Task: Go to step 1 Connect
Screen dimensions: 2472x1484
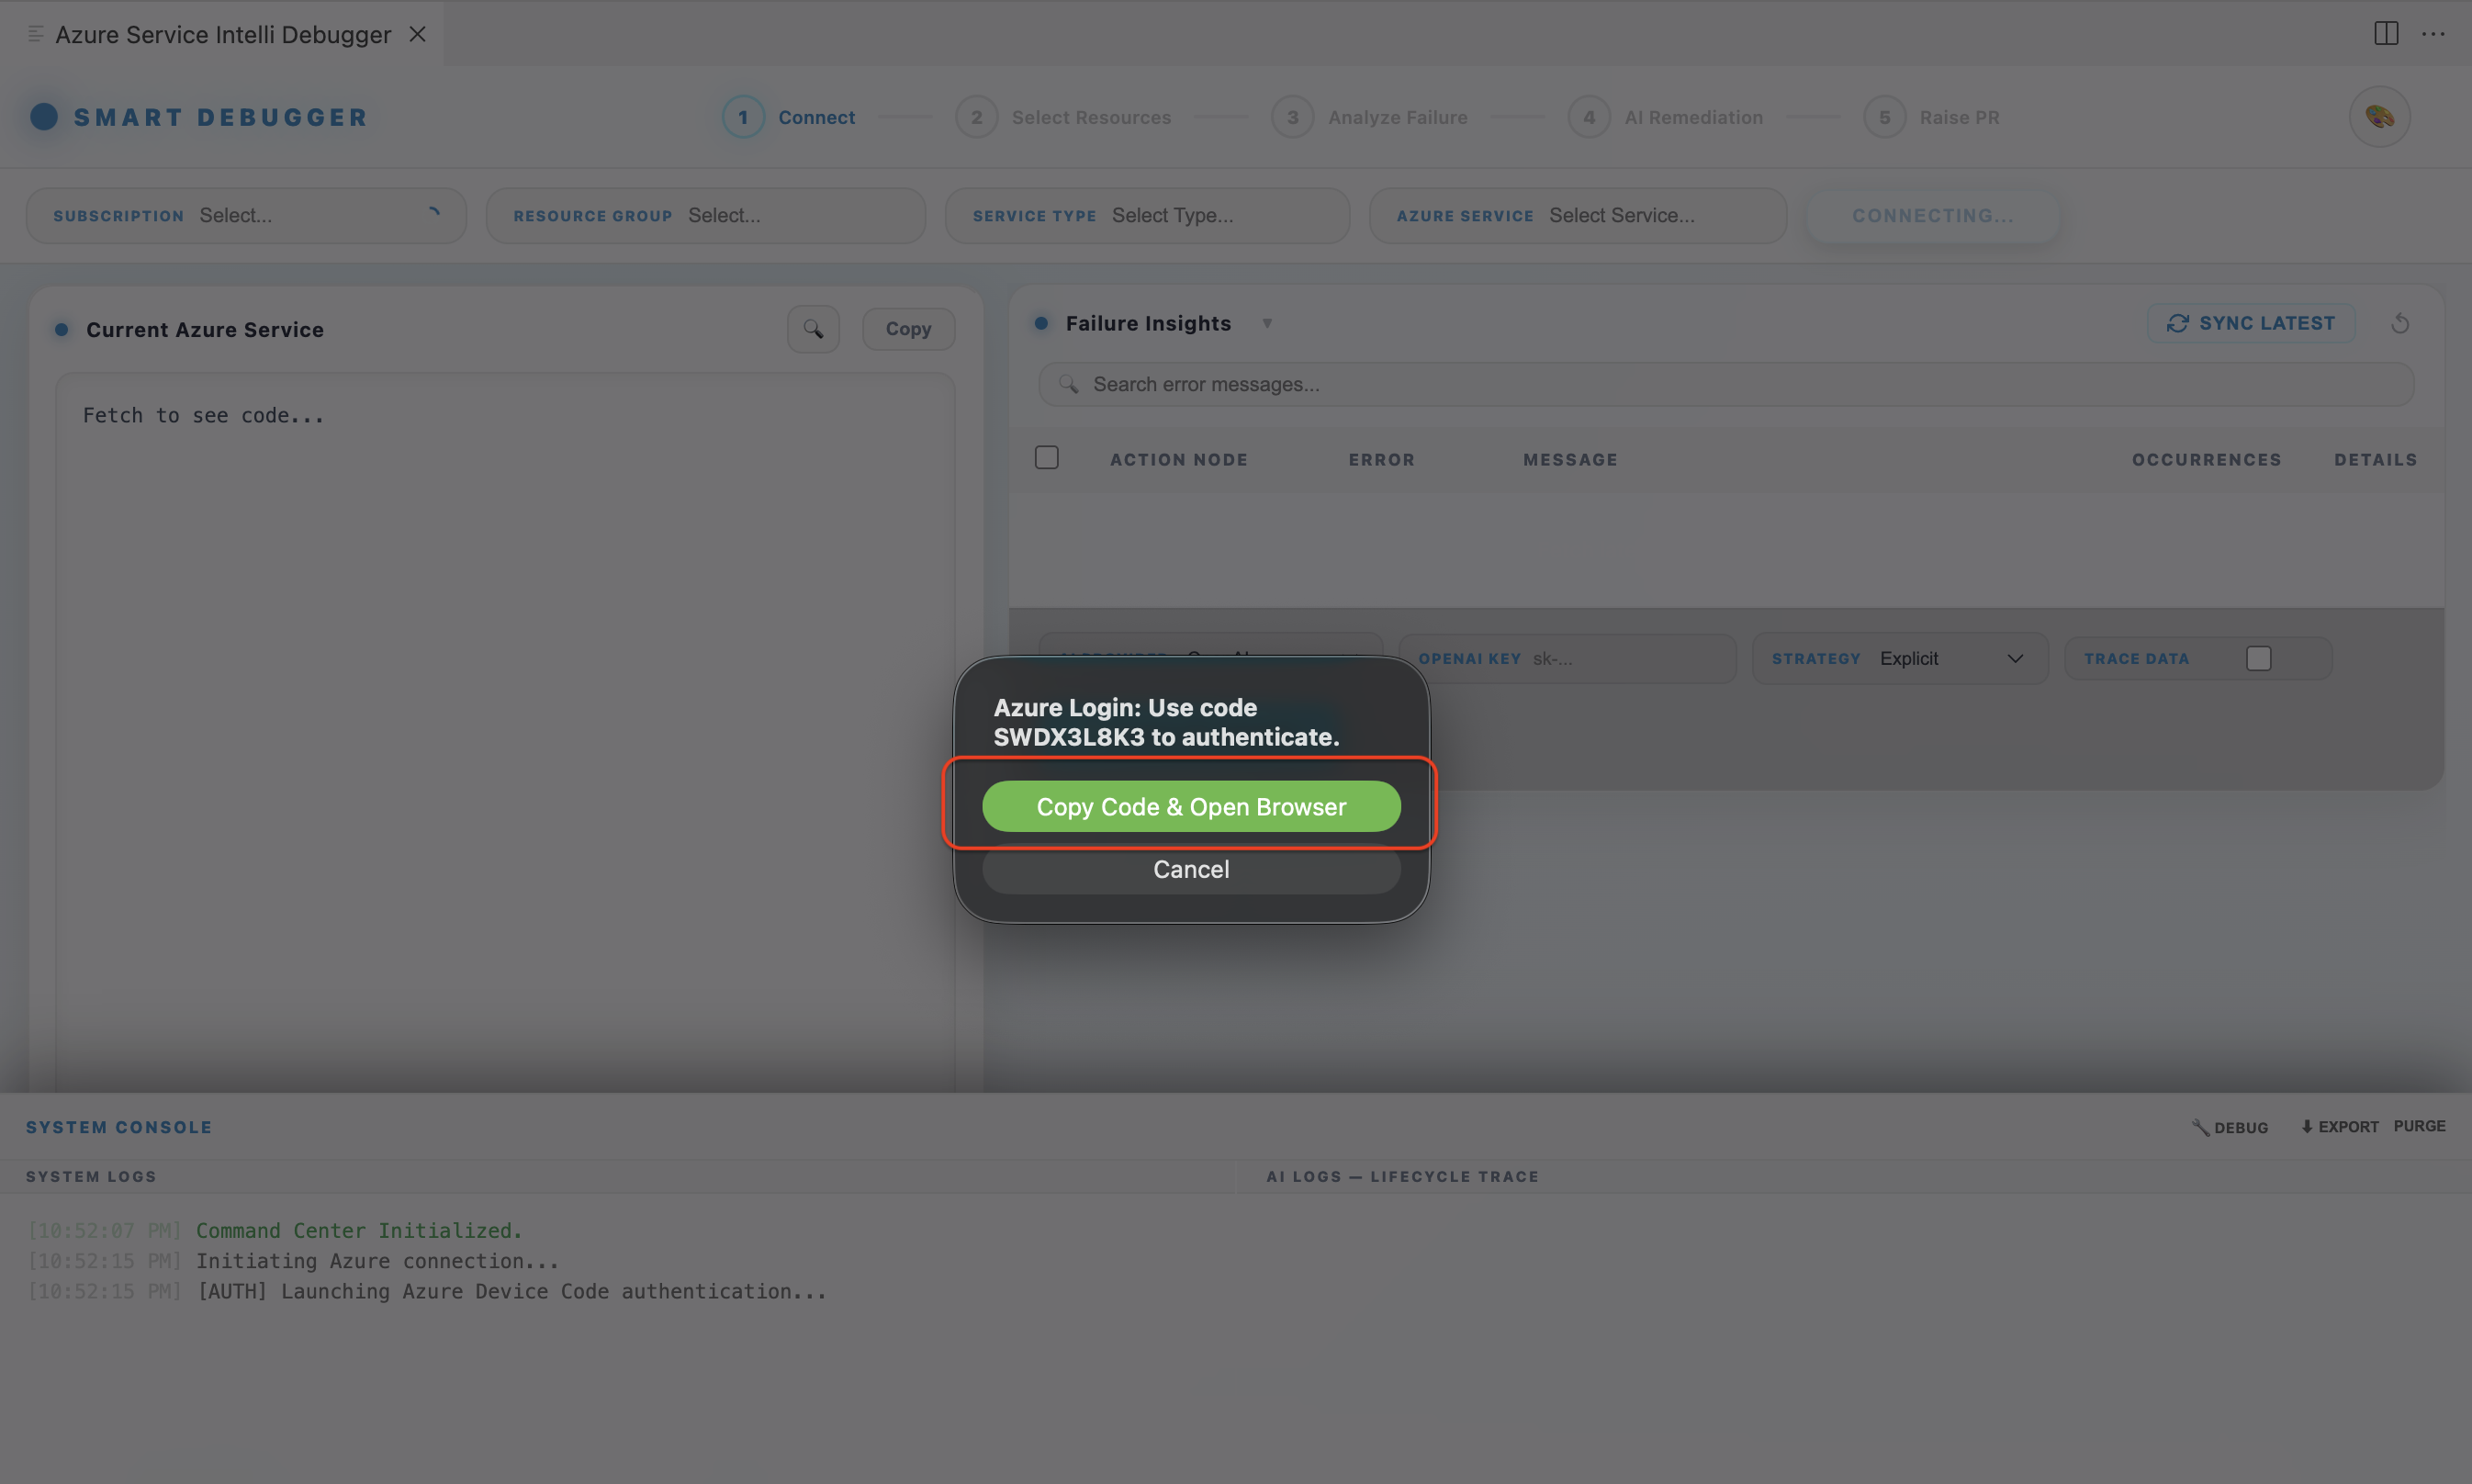Action: pos(790,117)
